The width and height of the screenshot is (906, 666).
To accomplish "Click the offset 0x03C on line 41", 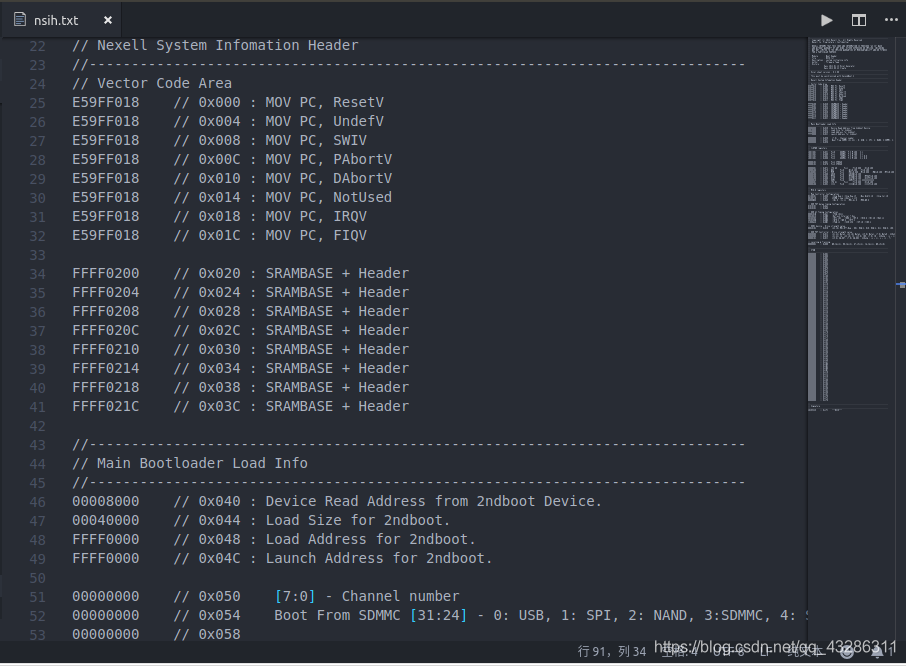I will [x=220, y=407].
